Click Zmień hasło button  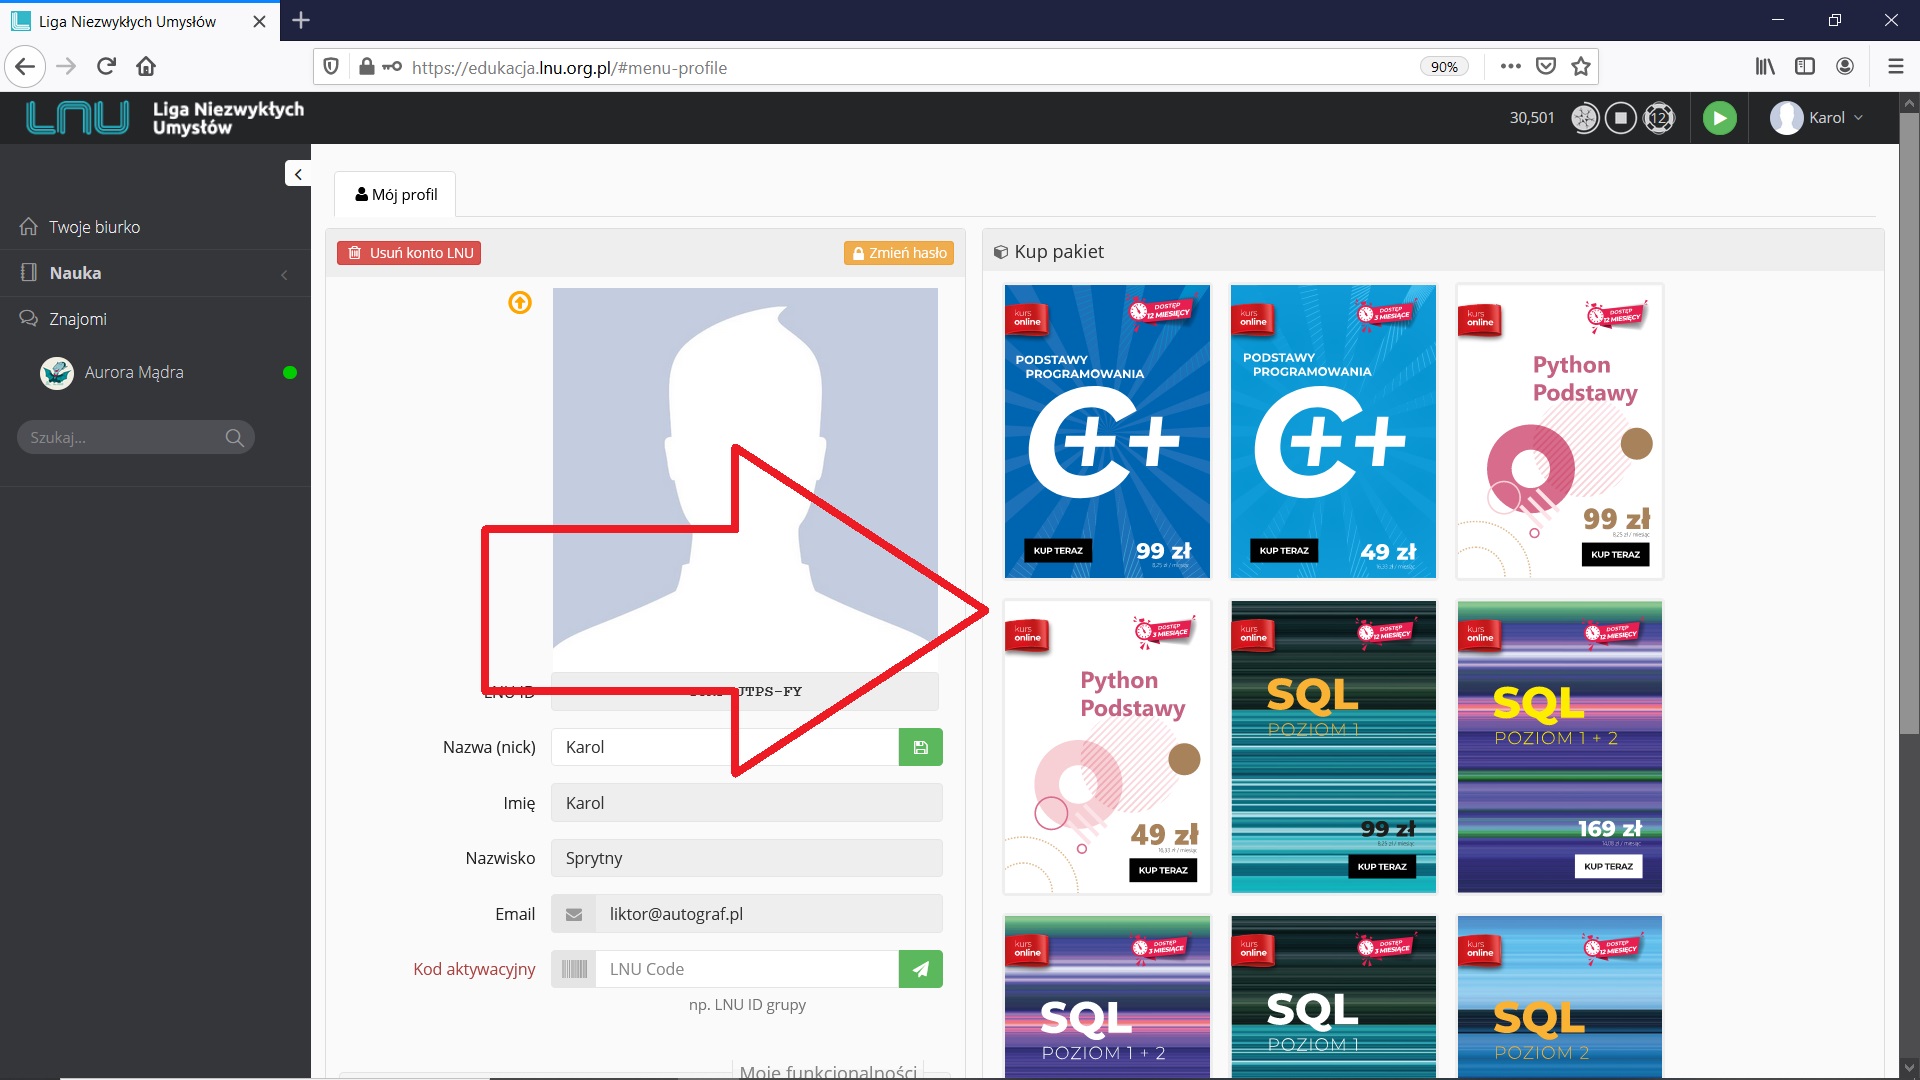pos(898,253)
